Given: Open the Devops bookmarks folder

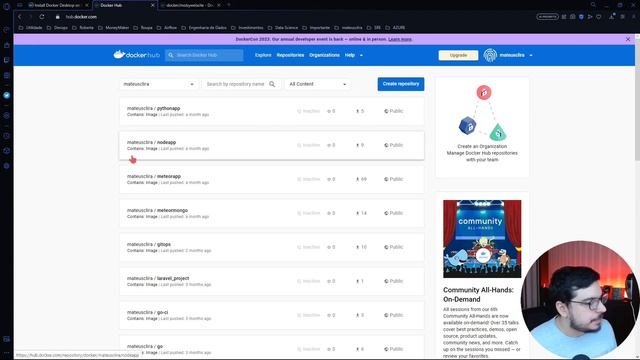Looking at the screenshot, I should [58, 28].
